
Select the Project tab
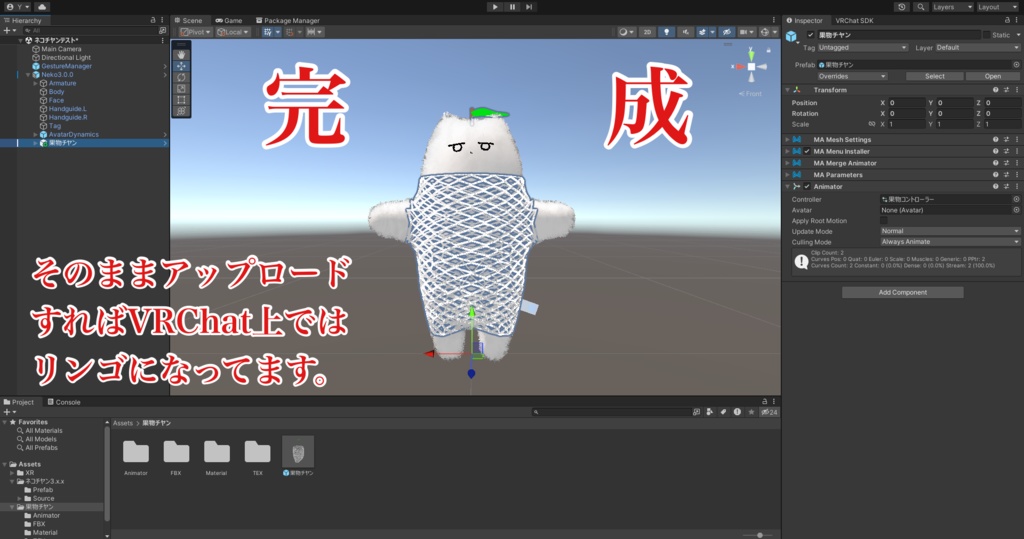18,402
